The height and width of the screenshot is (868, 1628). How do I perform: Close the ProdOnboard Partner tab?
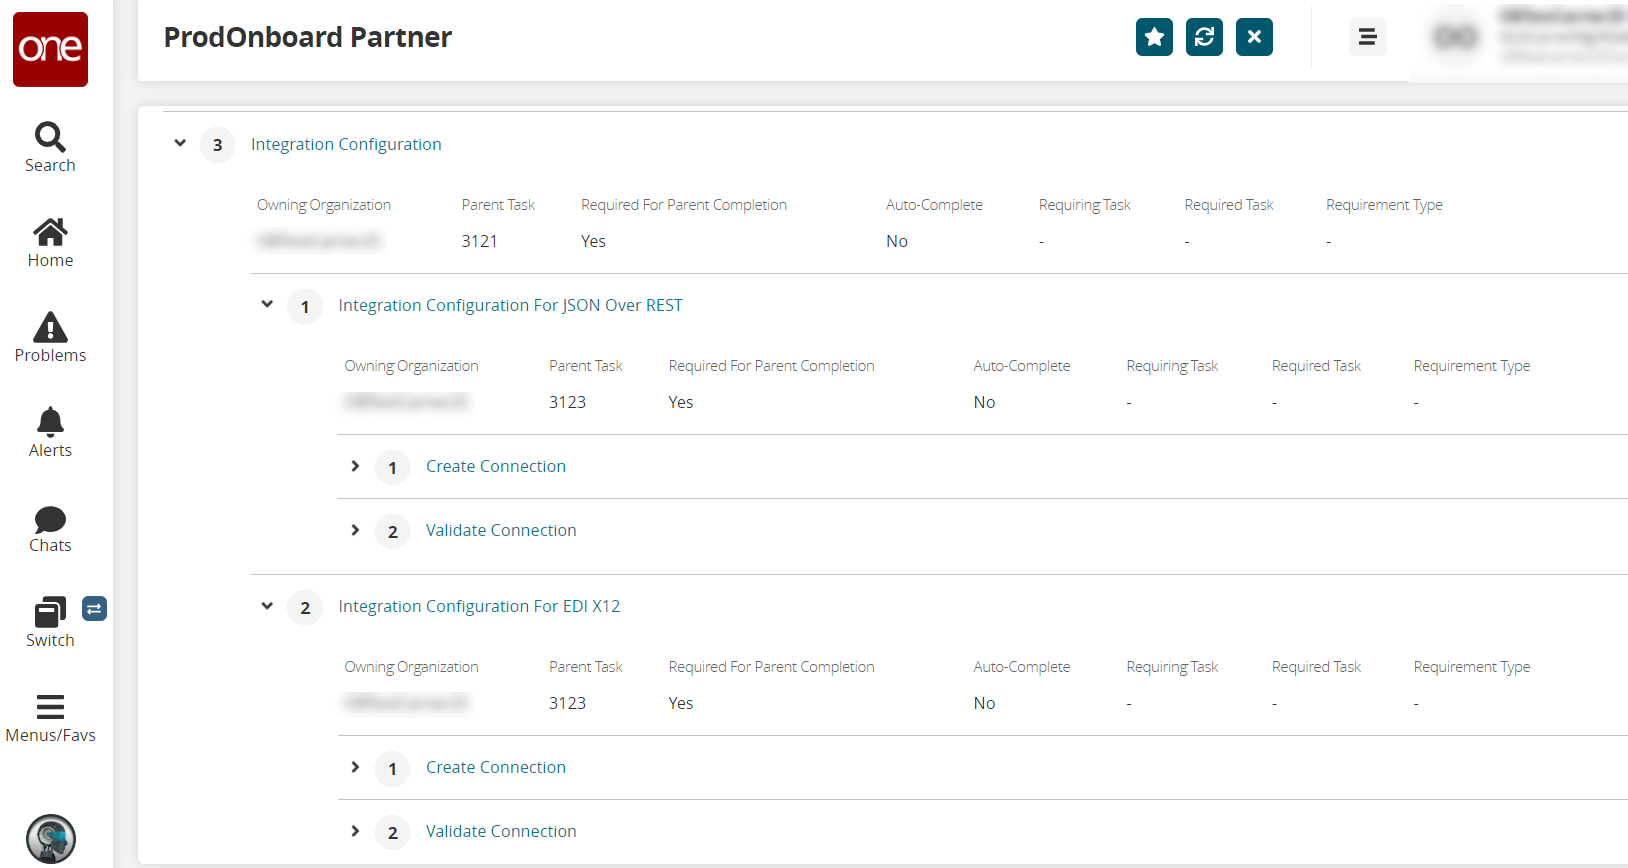pos(1254,37)
